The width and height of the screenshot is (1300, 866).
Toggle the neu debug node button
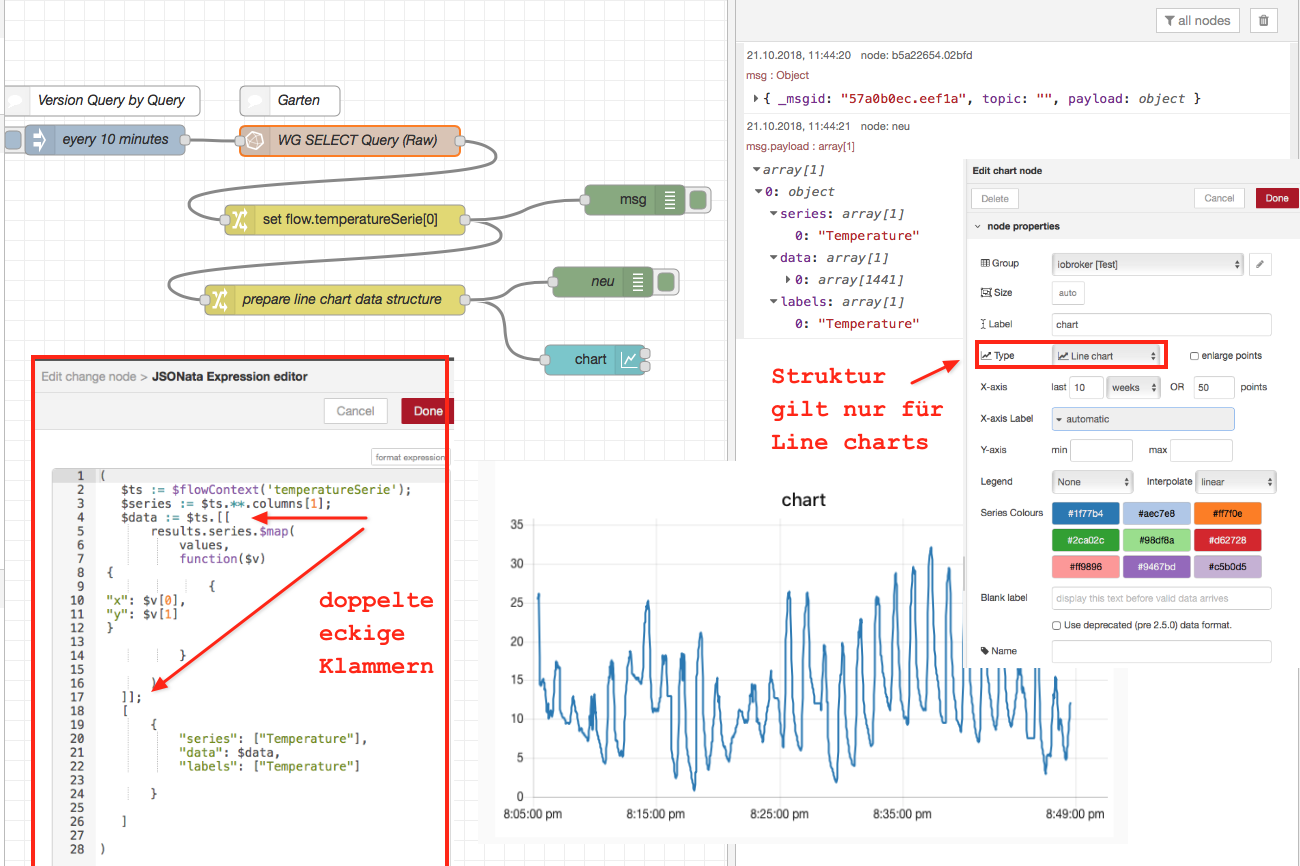(x=667, y=282)
